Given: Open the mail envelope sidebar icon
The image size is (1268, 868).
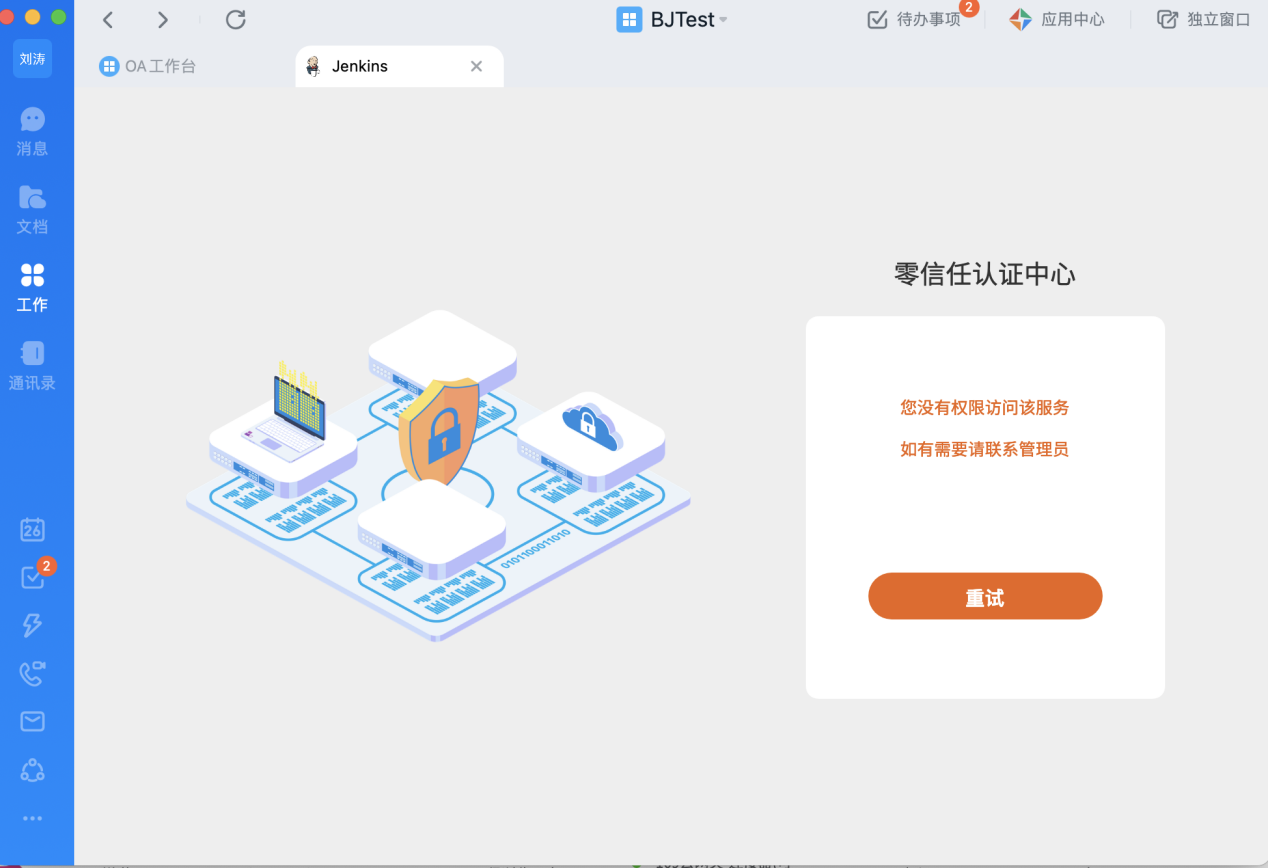Looking at the screenshot, I should (x=32, y=721).
